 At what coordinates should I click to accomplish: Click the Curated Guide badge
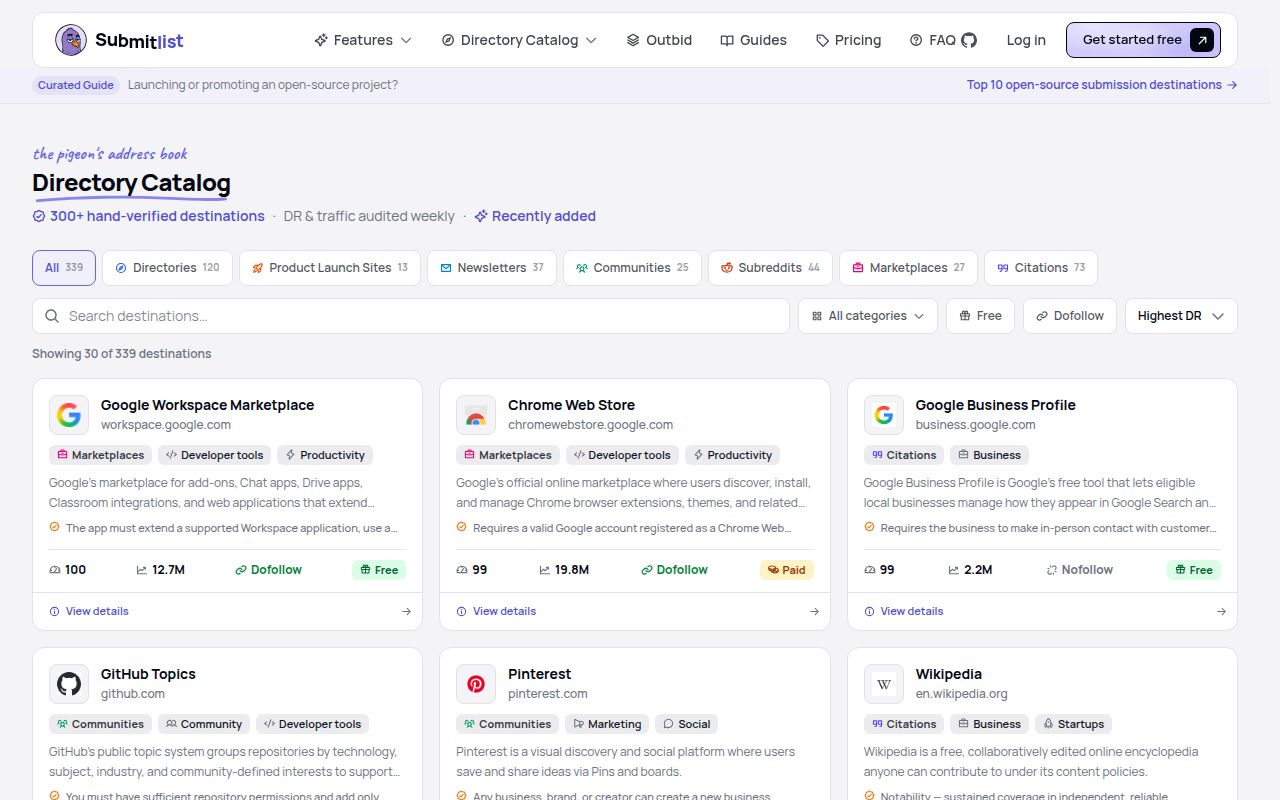click(x=76, y=85)
